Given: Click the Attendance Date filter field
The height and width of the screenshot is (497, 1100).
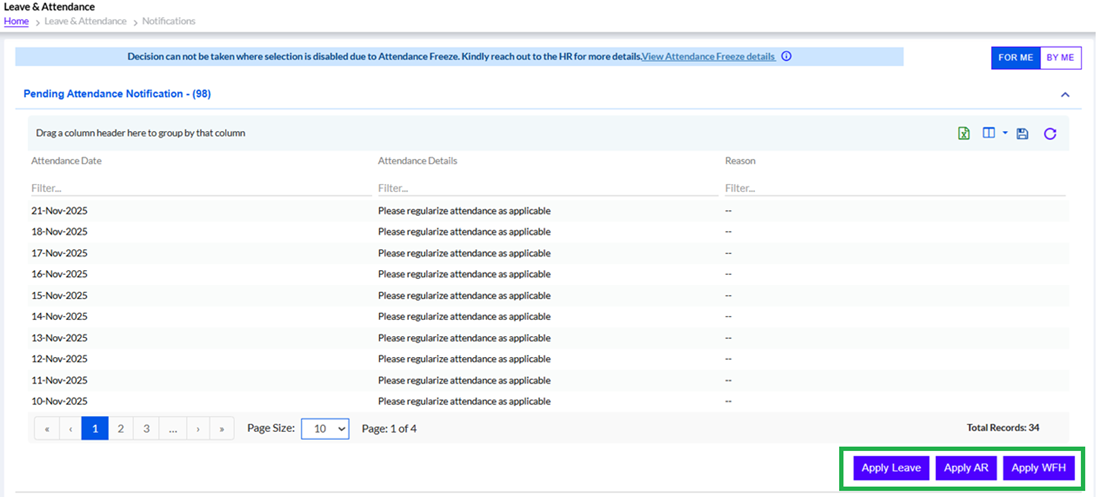Looking at the screenshot, I should coord(200,188).
